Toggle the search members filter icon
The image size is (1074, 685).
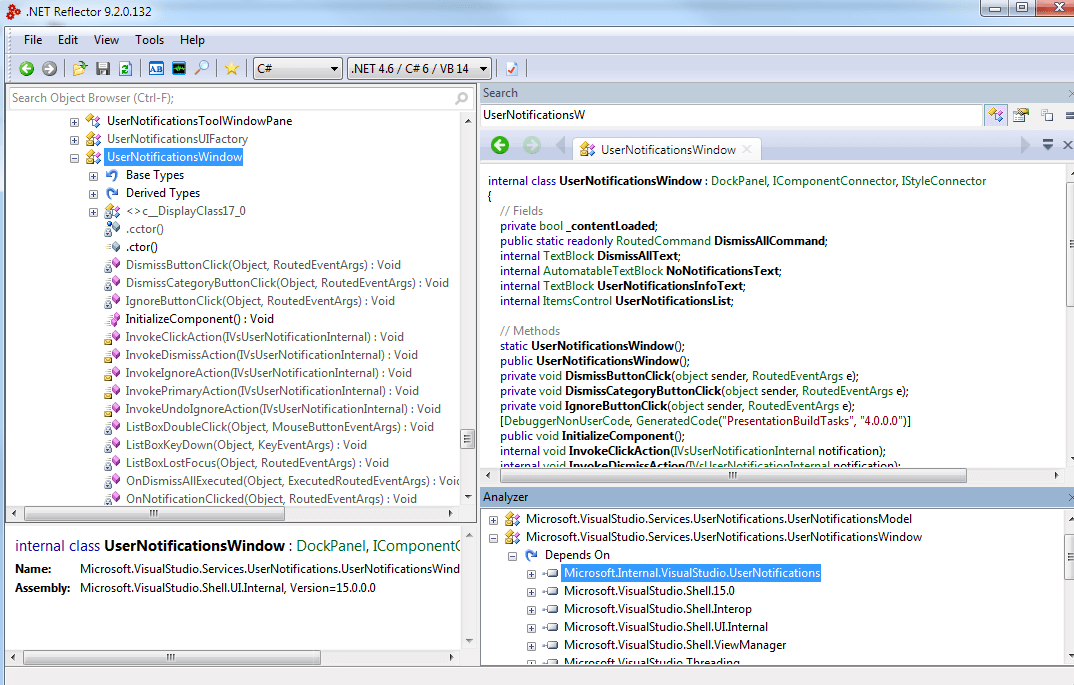[1021, 115]
